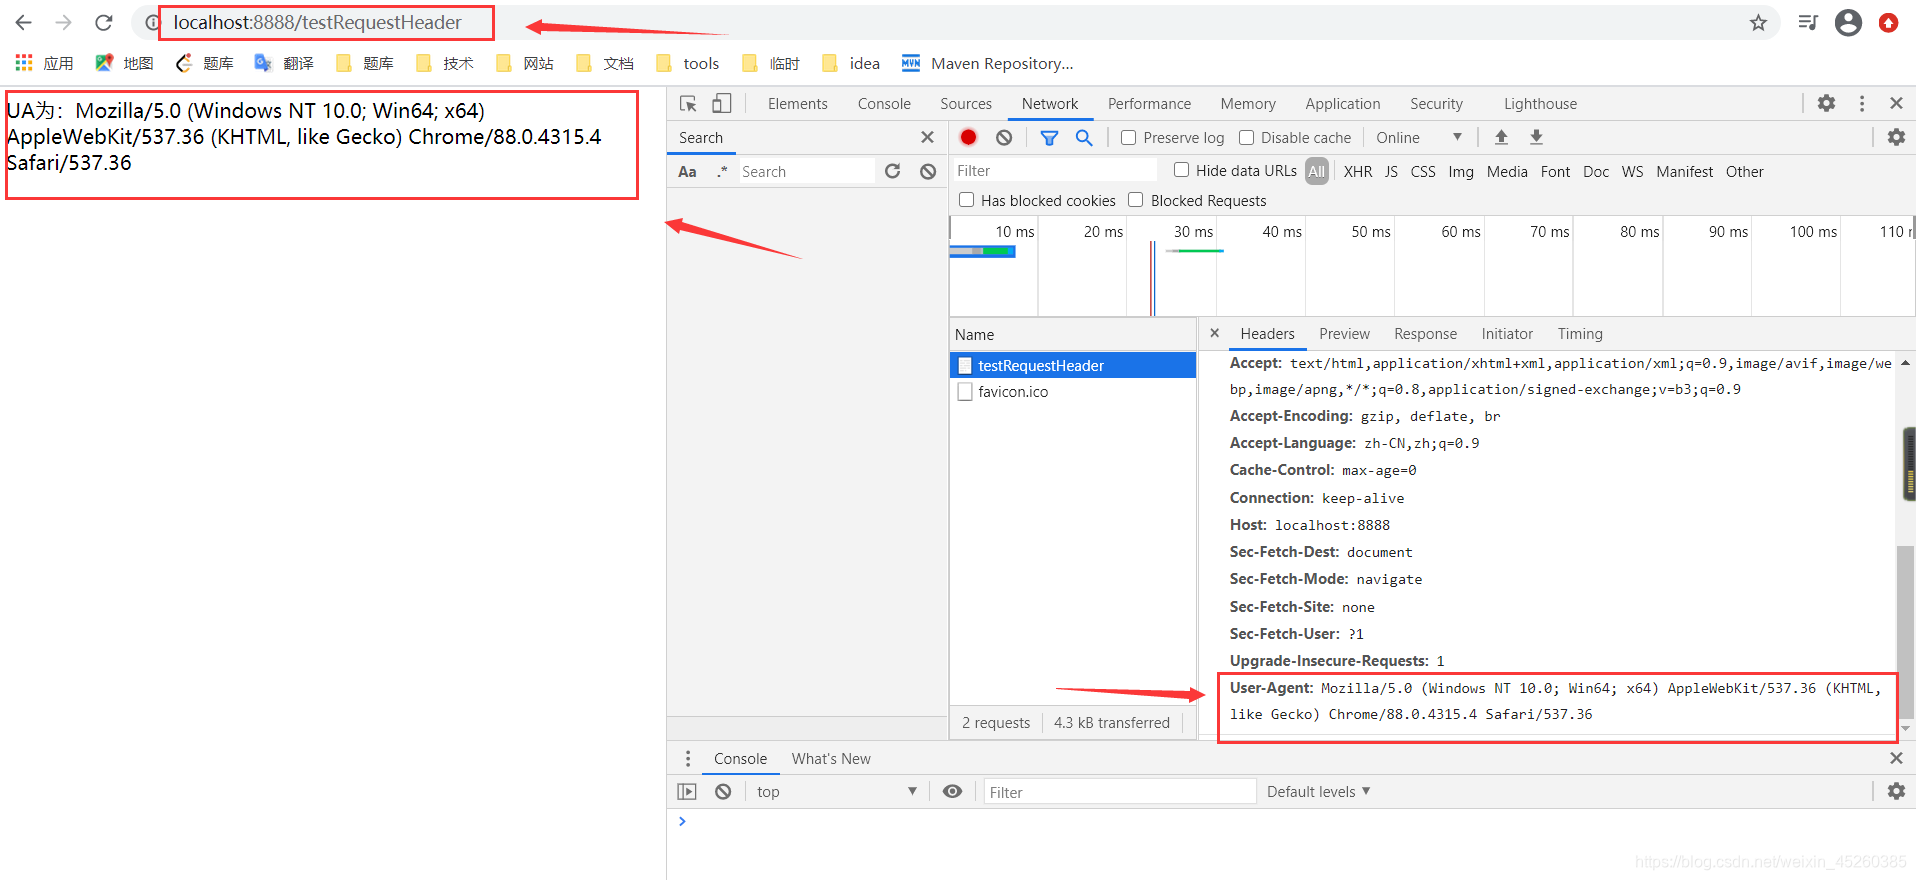Image resolution: width=1916 pixels, height=880 pixels.
Task: Clear the console output
Action: tap(723, 791)
